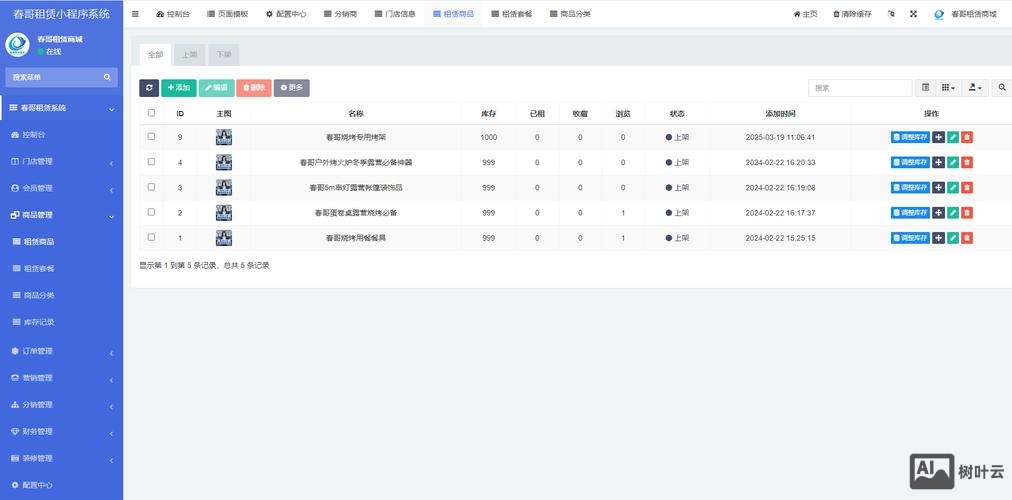Expand 会员管理 in sidebar
Image resolution: width=1012 pixels, height=500 pixels.
[x=61, y=188]
